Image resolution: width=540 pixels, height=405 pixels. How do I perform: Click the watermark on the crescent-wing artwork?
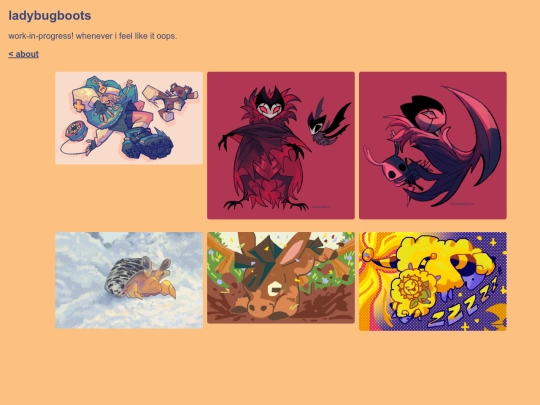pos(462,204)
